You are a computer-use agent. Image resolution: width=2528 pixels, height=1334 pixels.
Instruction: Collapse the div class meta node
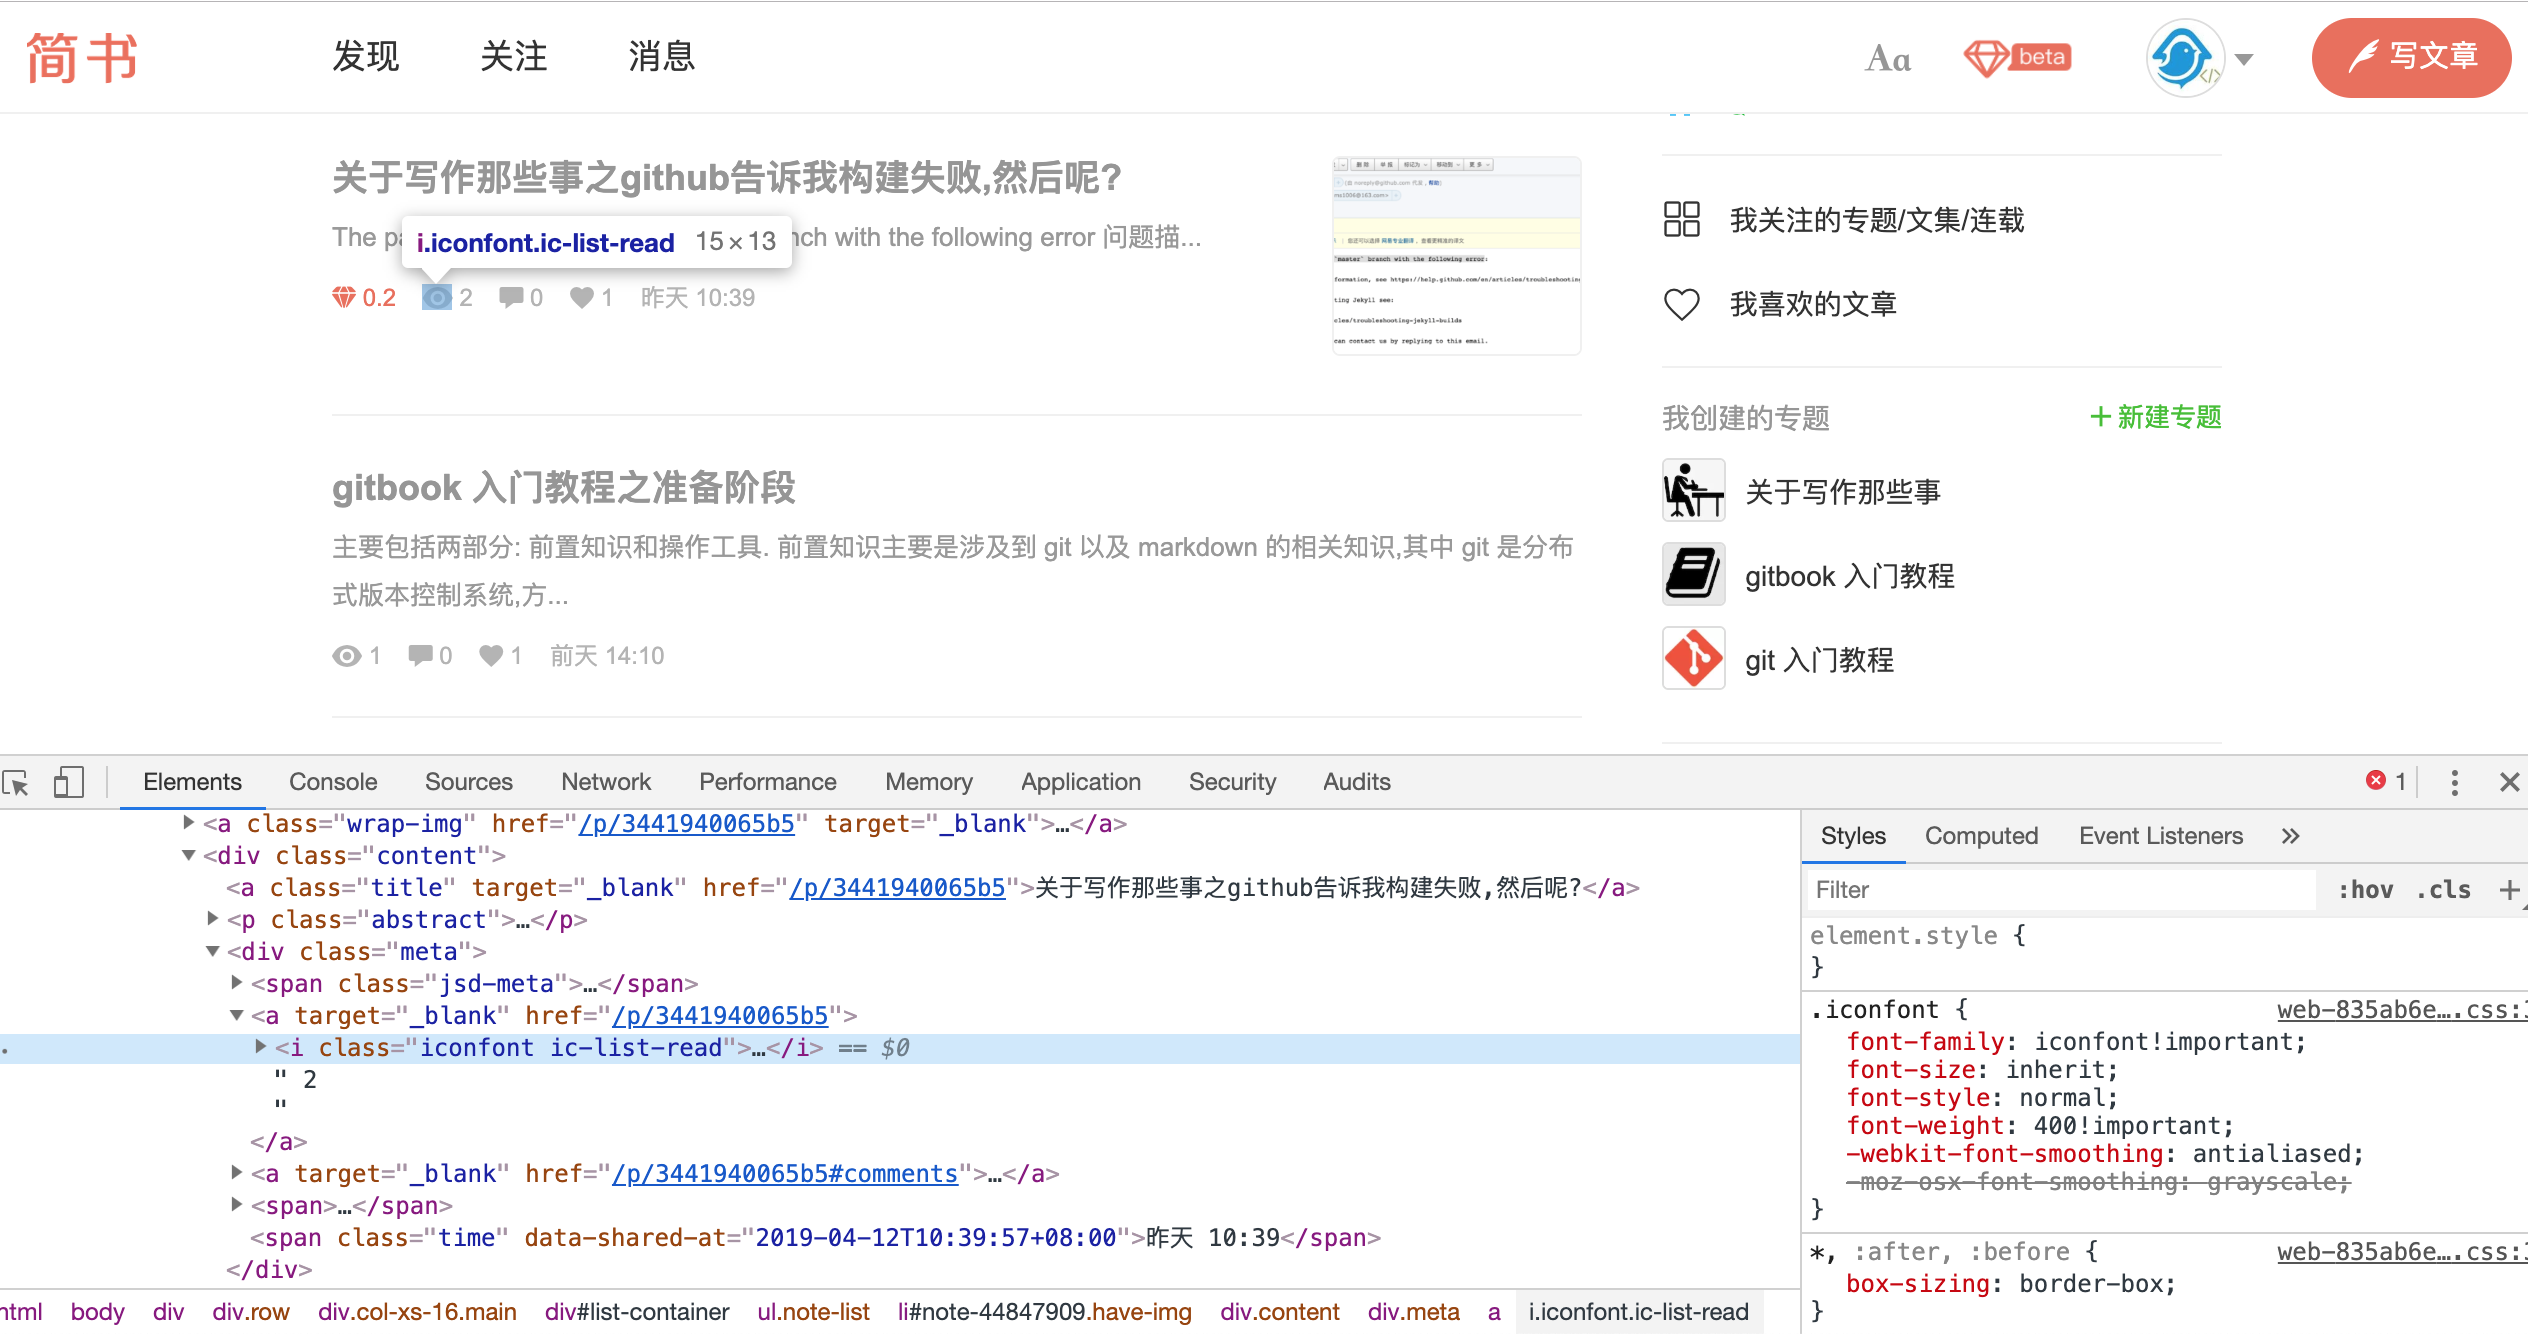[212, 951]
